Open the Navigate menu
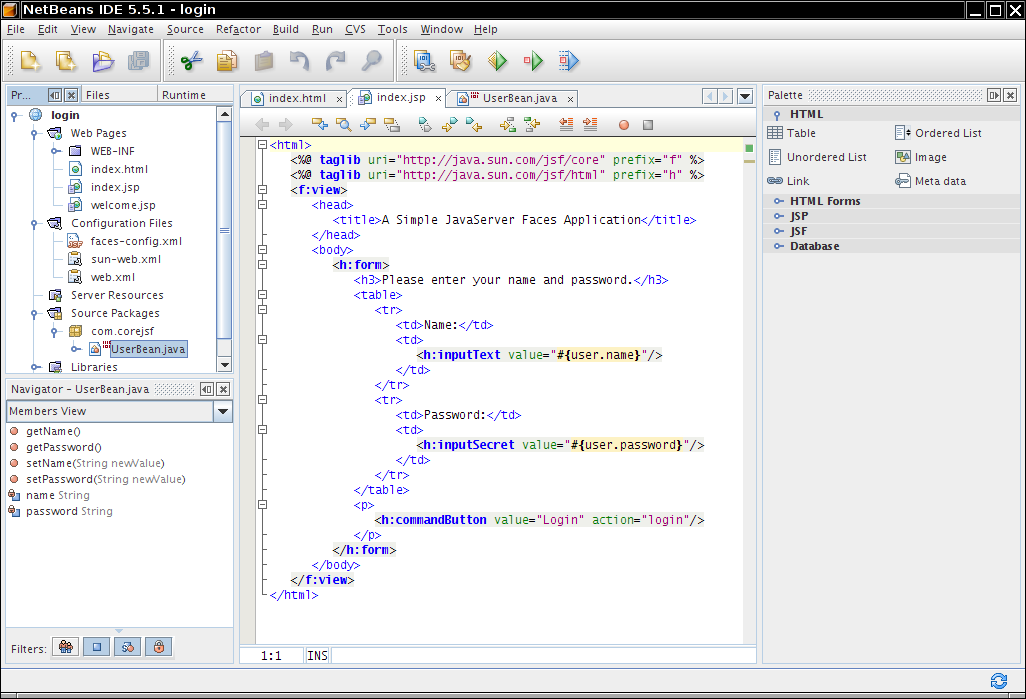Viewport: 1026px width, 699px height. pos(131,29)
